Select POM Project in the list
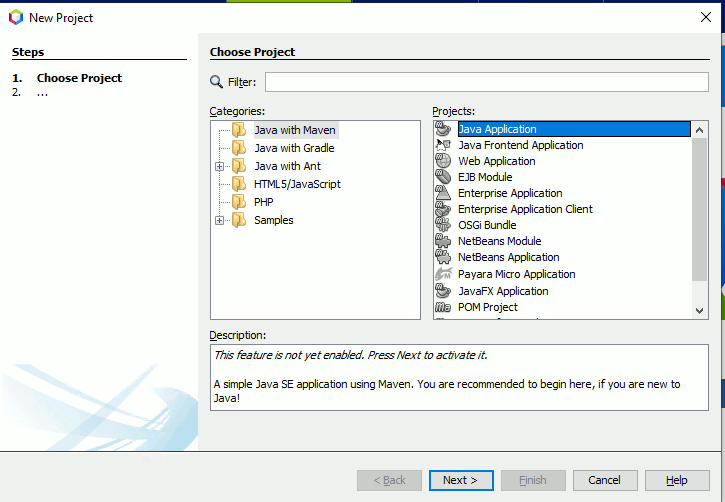The width and height of the screenshot is (725, 502). tap(488, 307)
